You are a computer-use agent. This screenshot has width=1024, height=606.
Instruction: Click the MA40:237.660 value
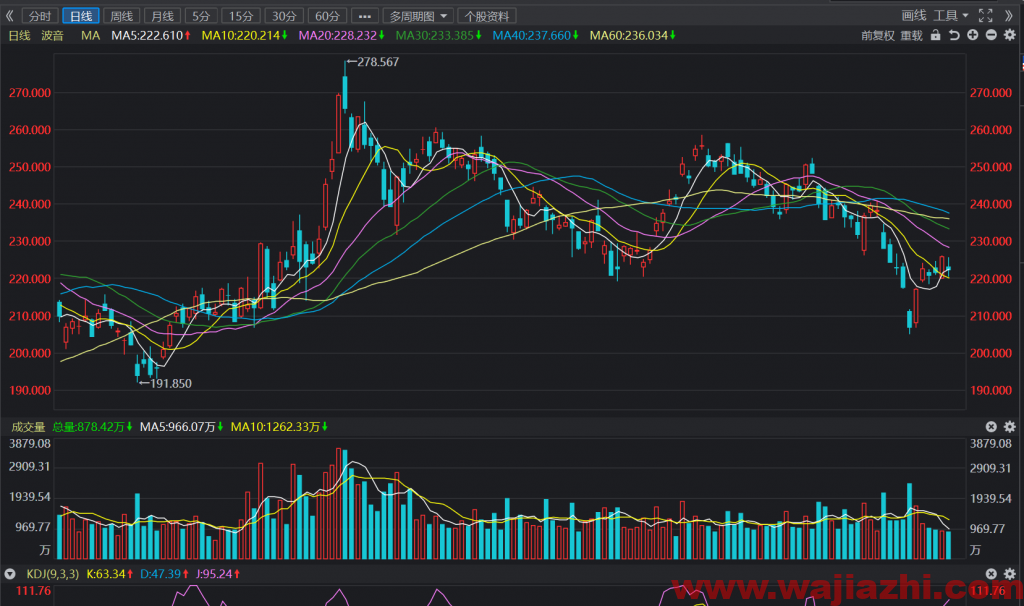[x=536, y=35]
